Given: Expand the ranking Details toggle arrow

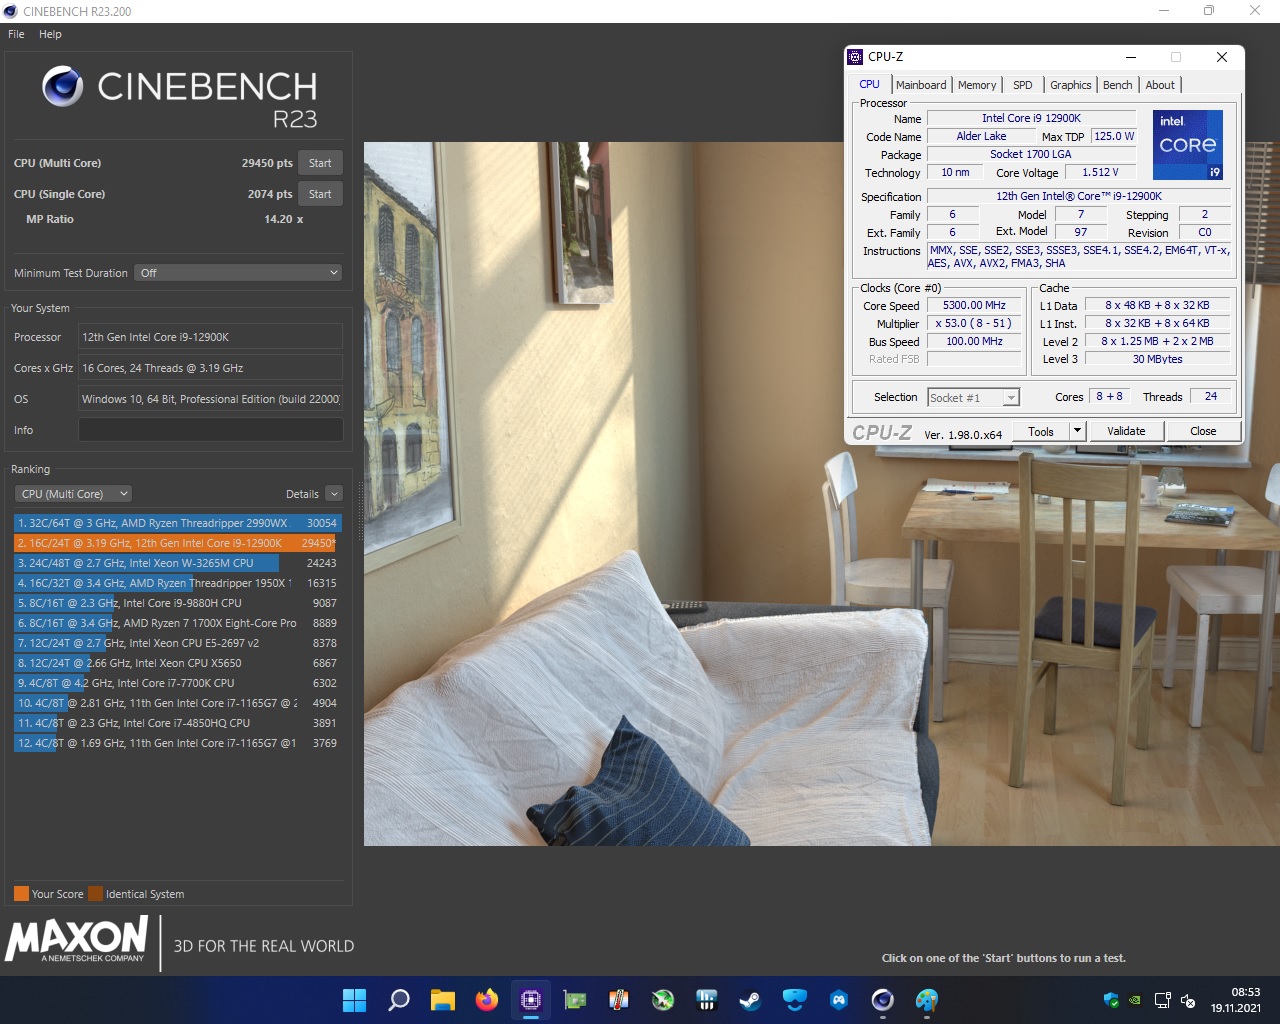Looking at the screenshot, I should coord(334,494).
